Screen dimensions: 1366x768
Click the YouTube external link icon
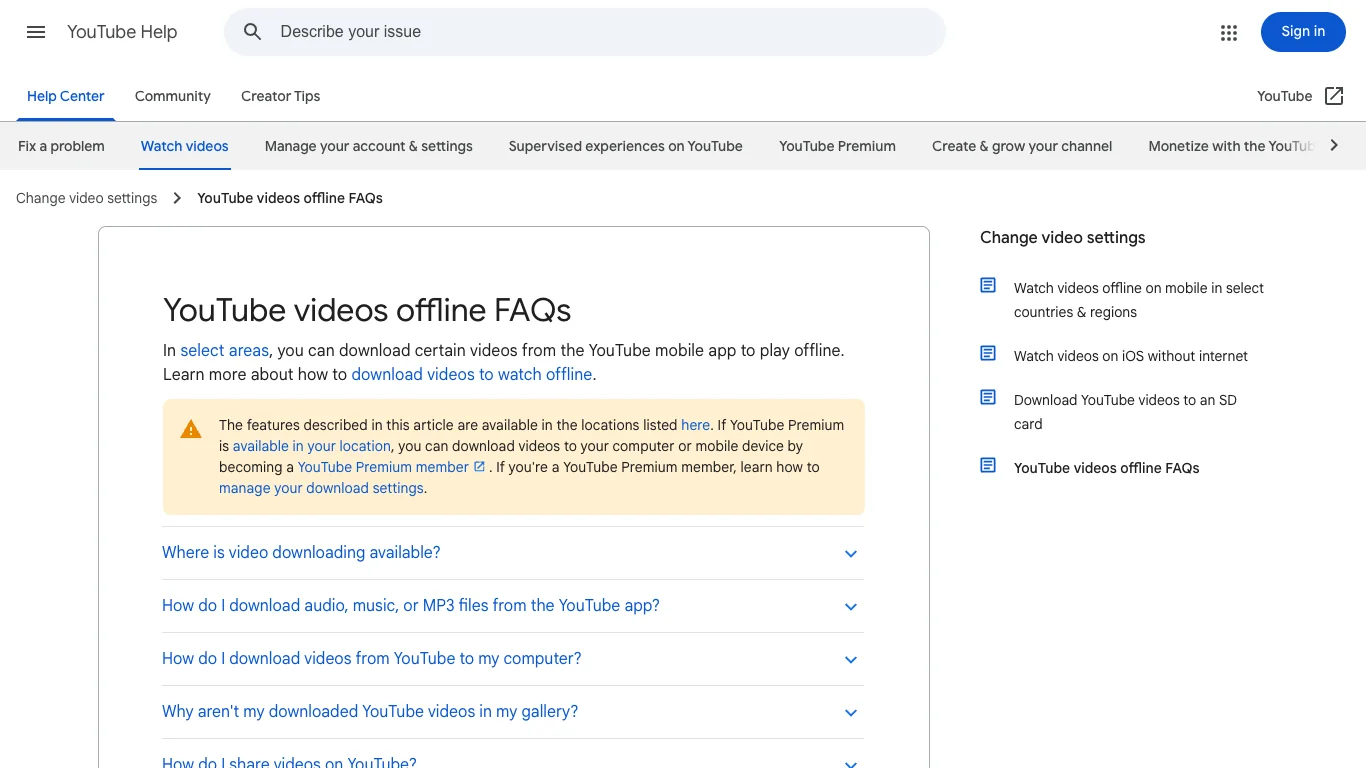(x=1334, y=96)
